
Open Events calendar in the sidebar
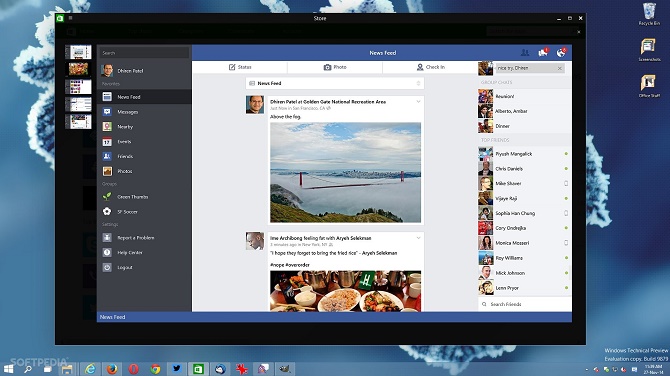(144, 141)
